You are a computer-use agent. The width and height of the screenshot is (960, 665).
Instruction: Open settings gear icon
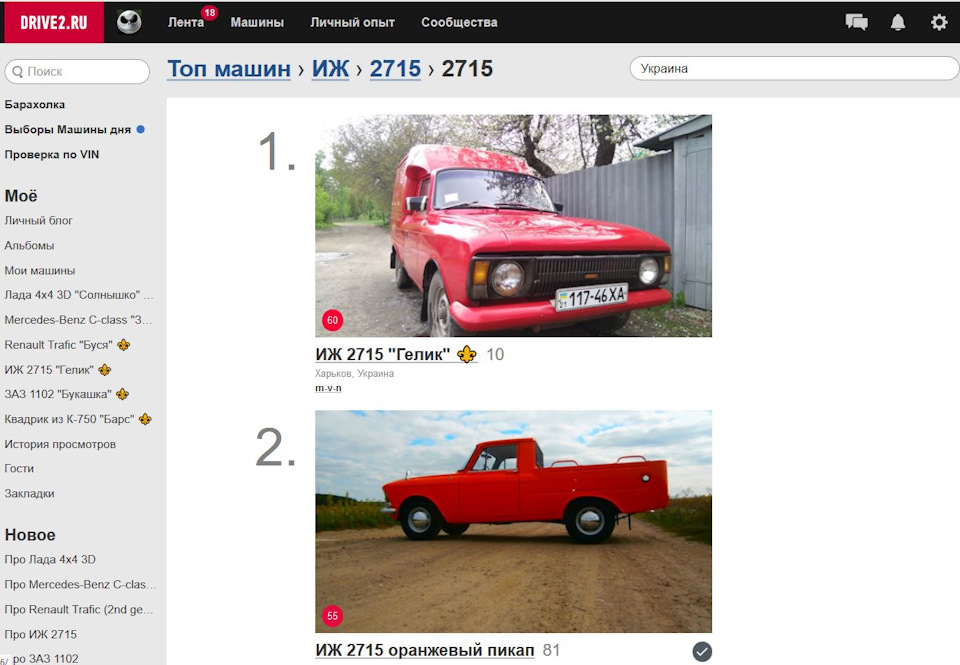pos(939,23)
